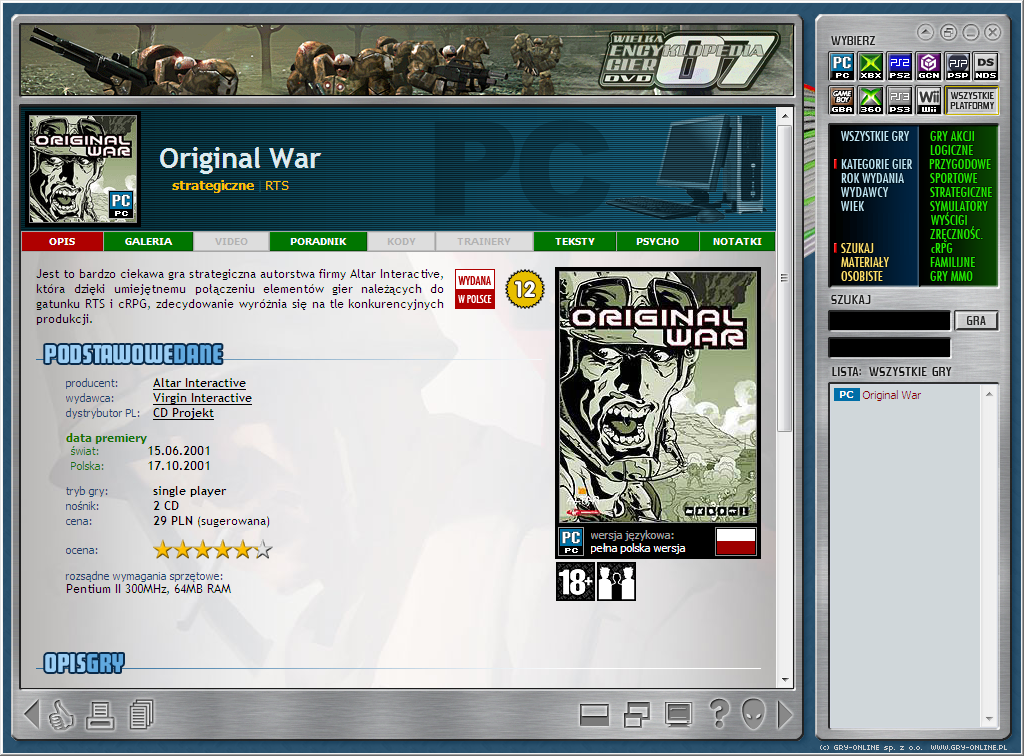
Task: Click the Polish flag language icon
Action: [735, 541]
